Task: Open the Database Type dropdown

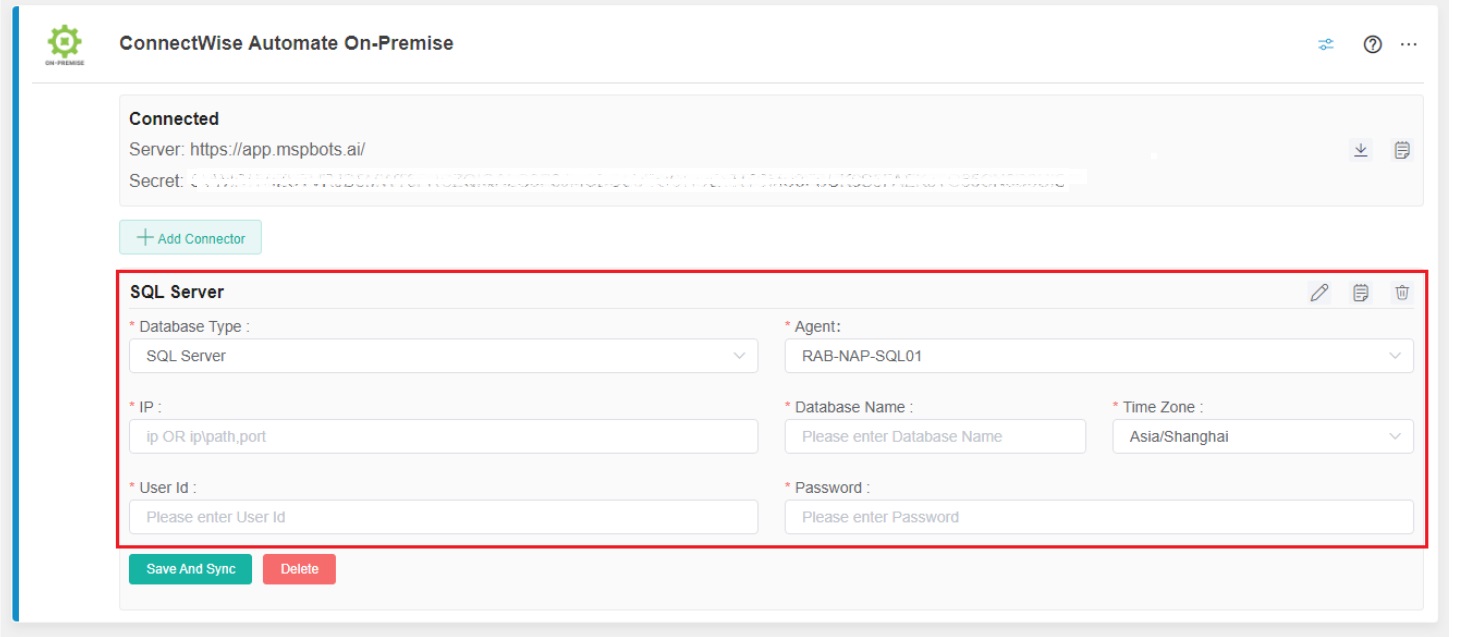Action: click(440, 356)
